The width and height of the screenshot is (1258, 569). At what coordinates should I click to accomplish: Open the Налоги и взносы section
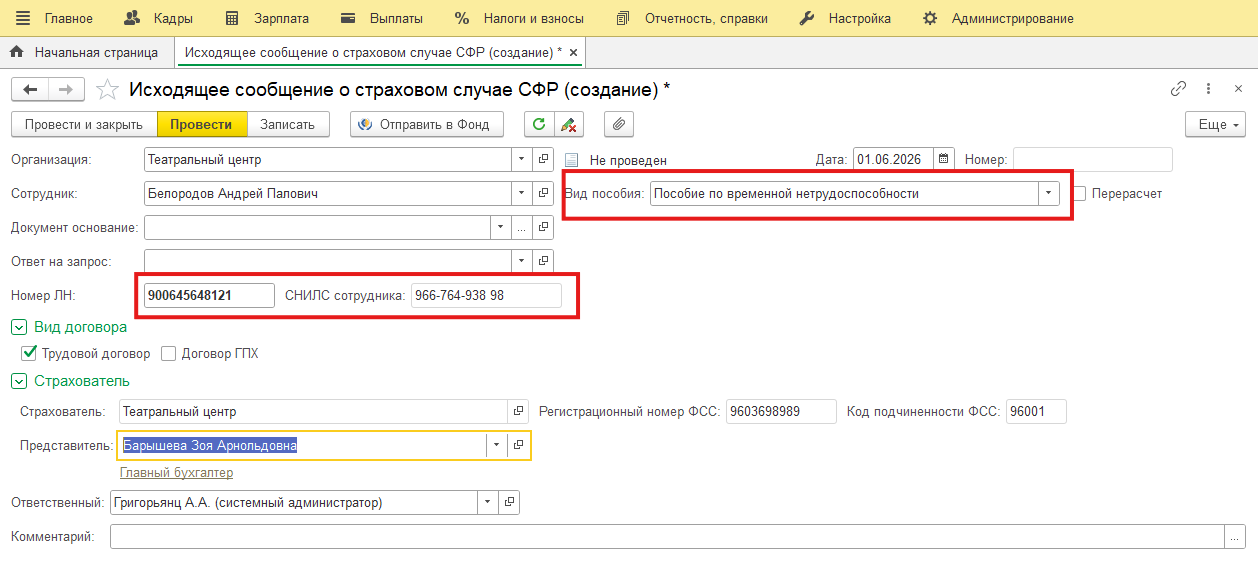pyautogui.click(x=520, y=18)
